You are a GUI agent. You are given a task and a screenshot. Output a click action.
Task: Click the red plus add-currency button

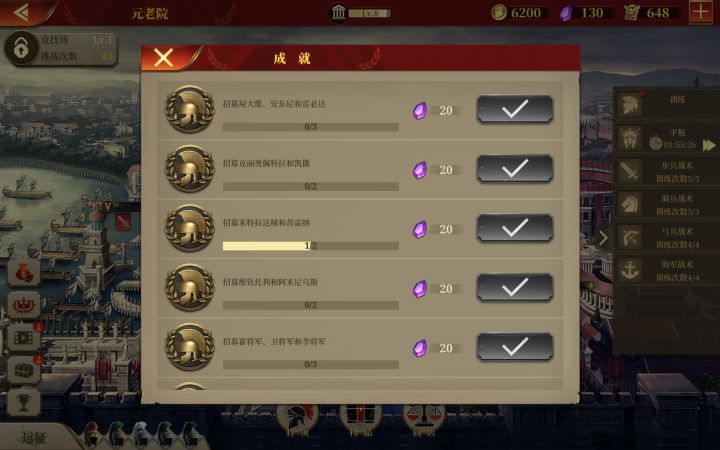(x=701, y=12)
